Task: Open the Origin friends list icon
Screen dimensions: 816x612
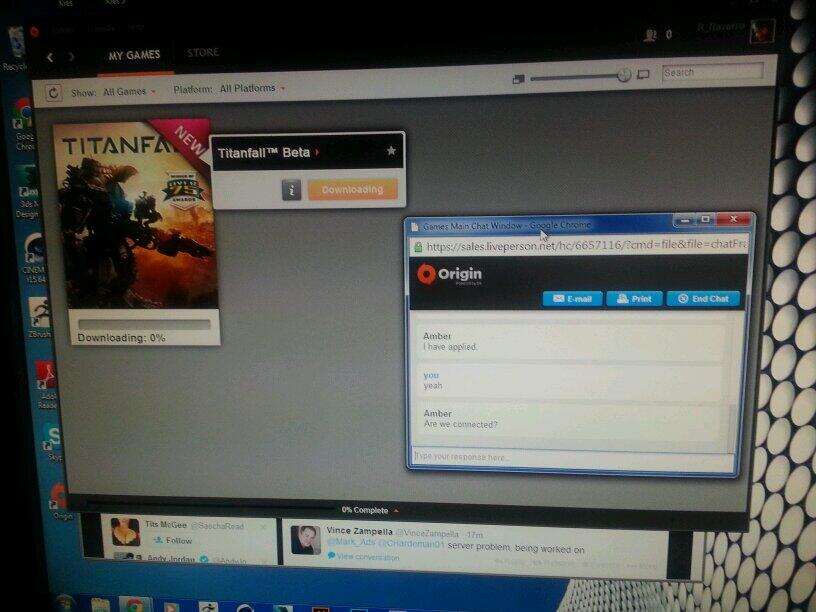Action: point(651,35)
